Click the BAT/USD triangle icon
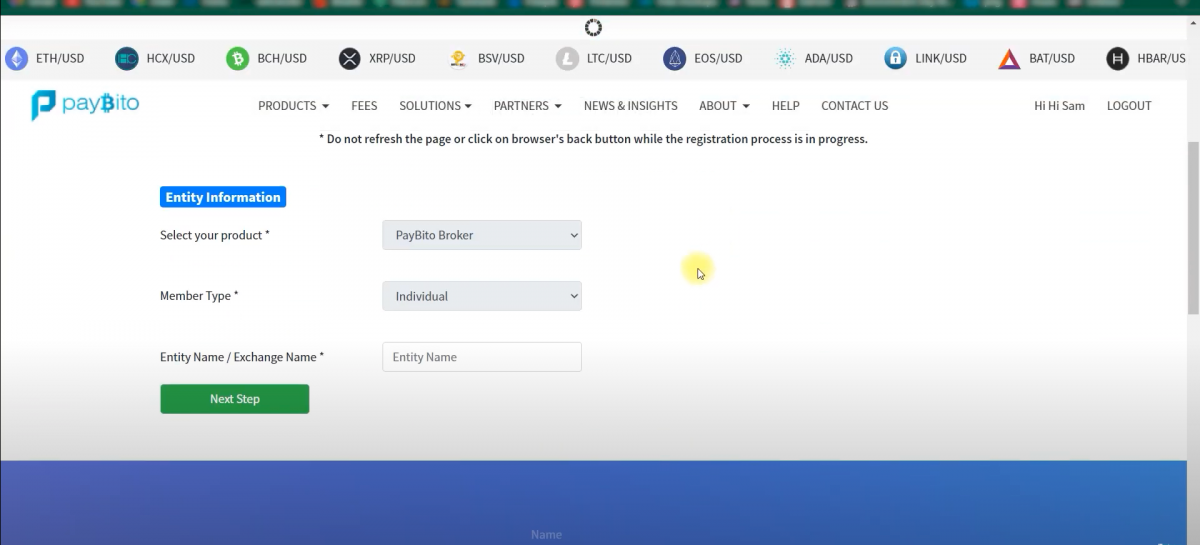Screen dimensions: 1200x545 point(1009,59)
